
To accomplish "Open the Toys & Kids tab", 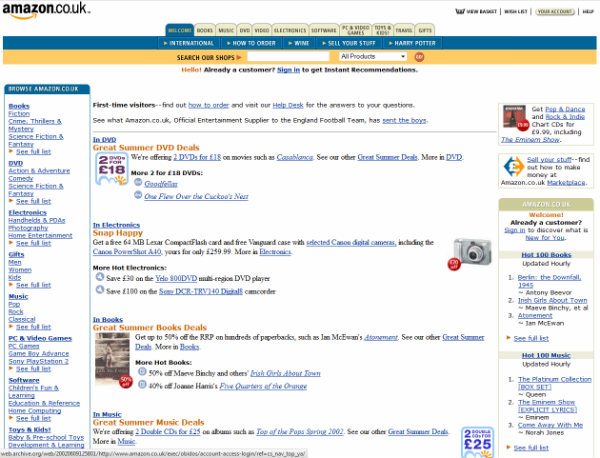I will pyautogui.click(x=383, y=30).
